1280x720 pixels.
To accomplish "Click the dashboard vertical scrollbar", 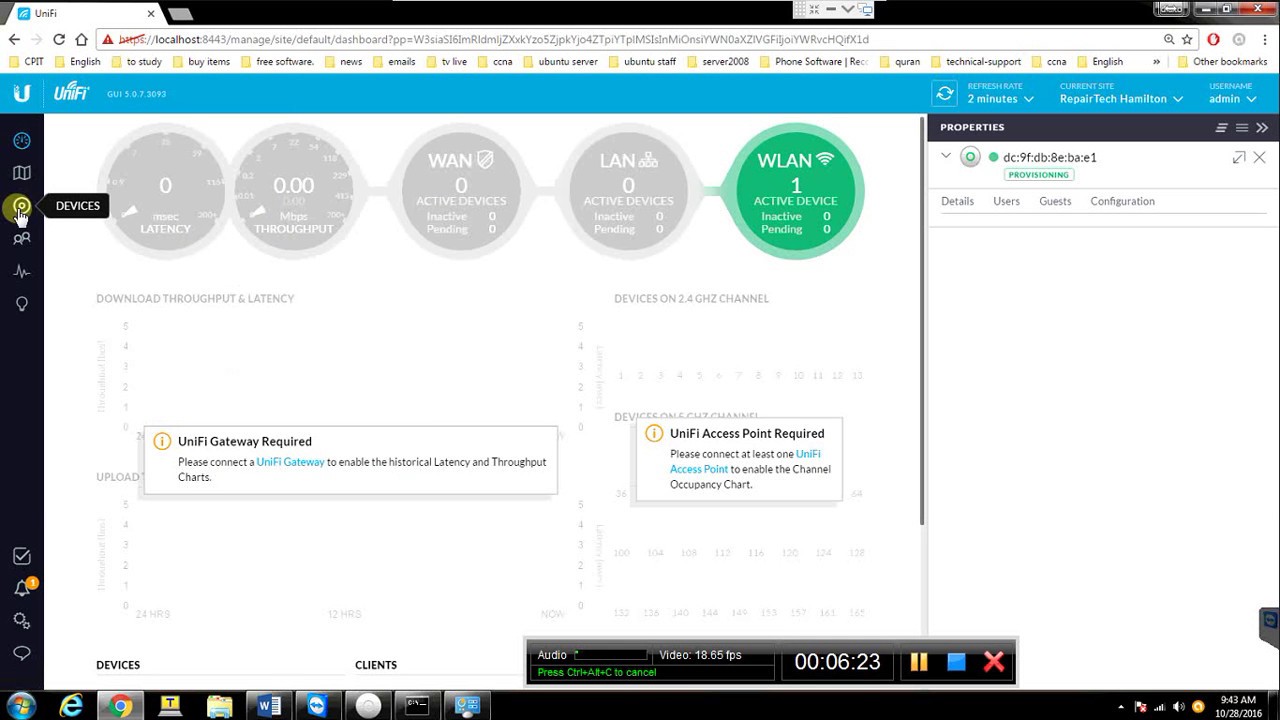I will click(x=921, y=320).
